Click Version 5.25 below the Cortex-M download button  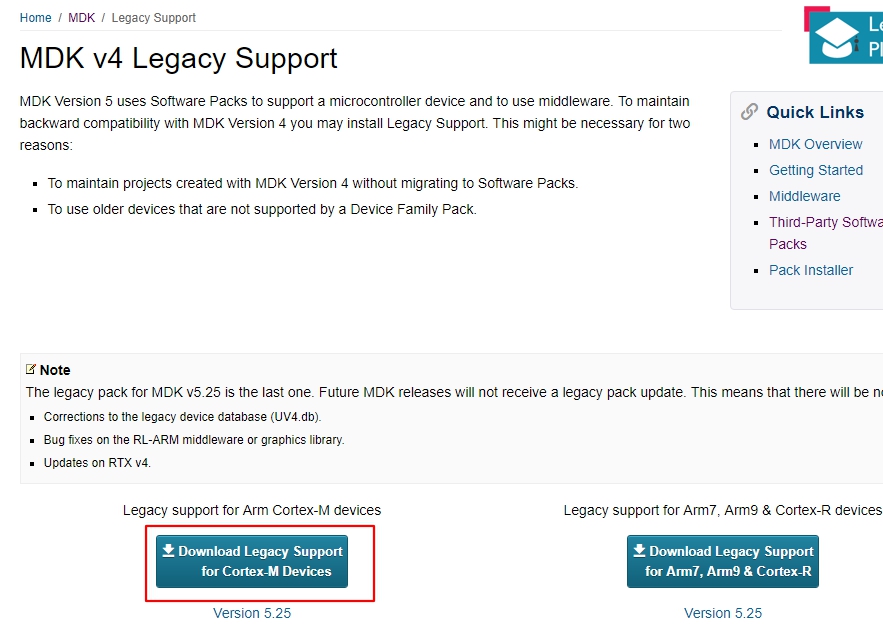pyautogui.click(x=252, y=613)
